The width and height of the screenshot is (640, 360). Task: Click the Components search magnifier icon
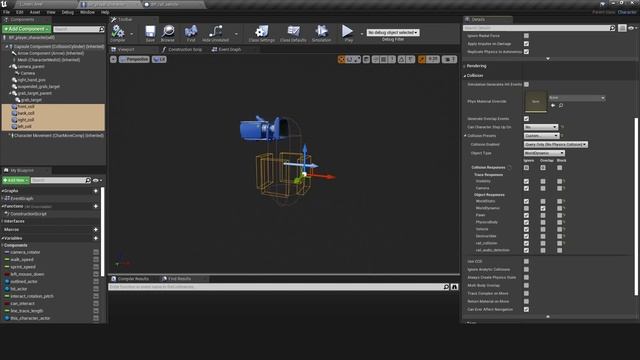(102, 29)
